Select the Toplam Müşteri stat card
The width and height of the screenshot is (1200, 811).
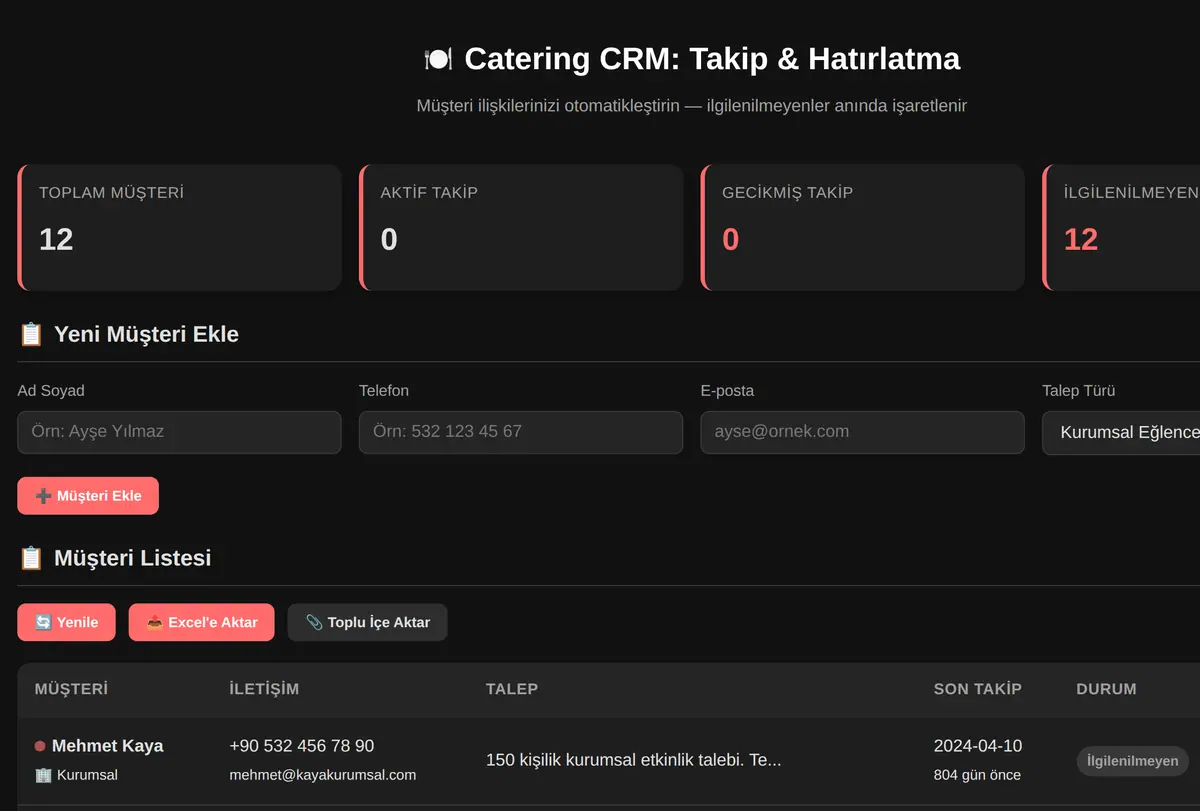(179, 228)
